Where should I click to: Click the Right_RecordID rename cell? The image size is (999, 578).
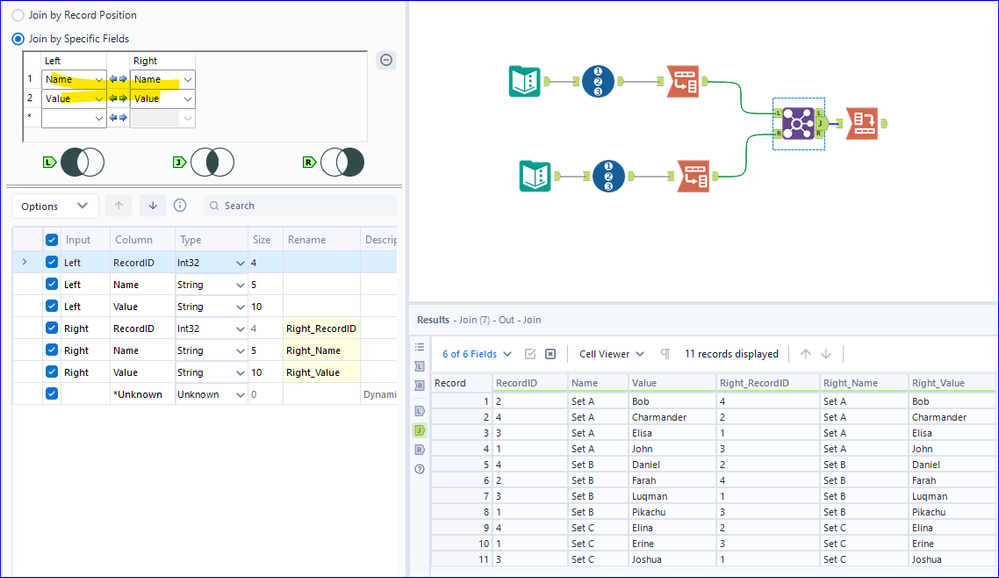[321, 329]
